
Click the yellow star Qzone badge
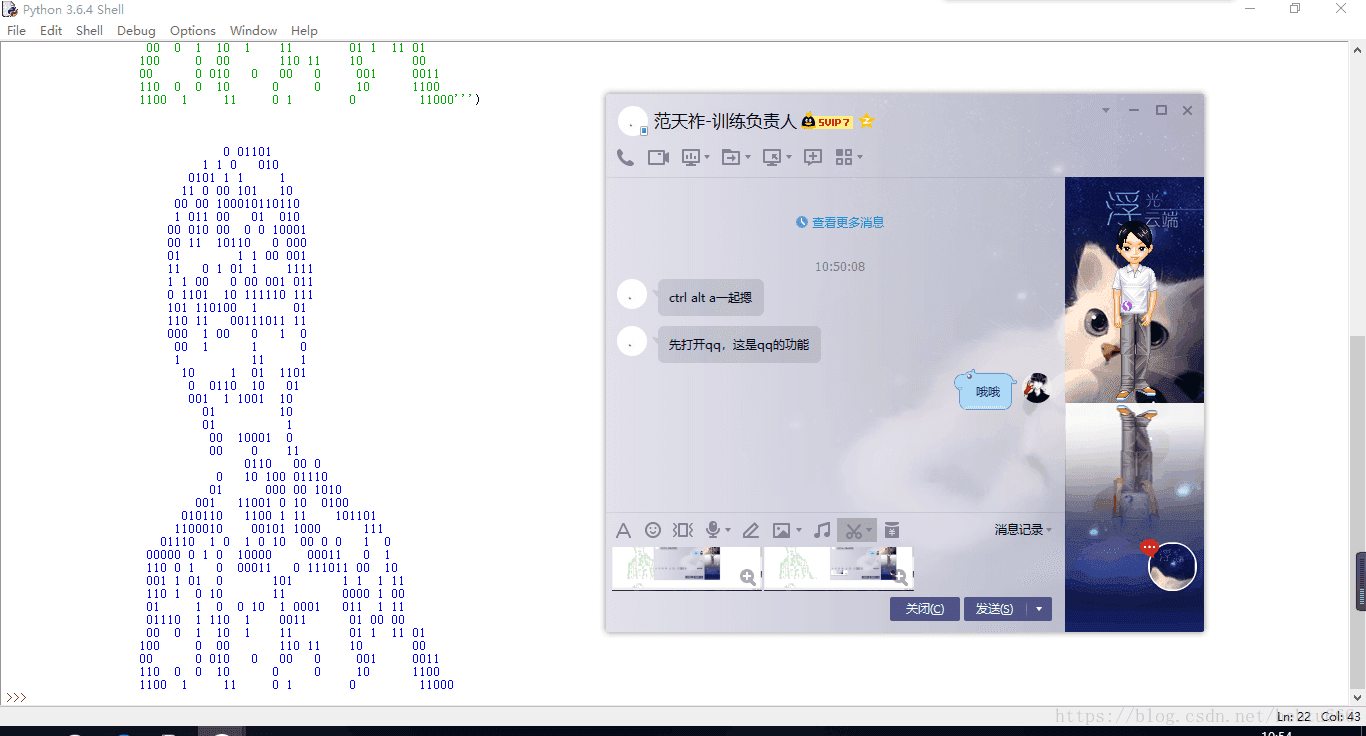tap(867, 122)
